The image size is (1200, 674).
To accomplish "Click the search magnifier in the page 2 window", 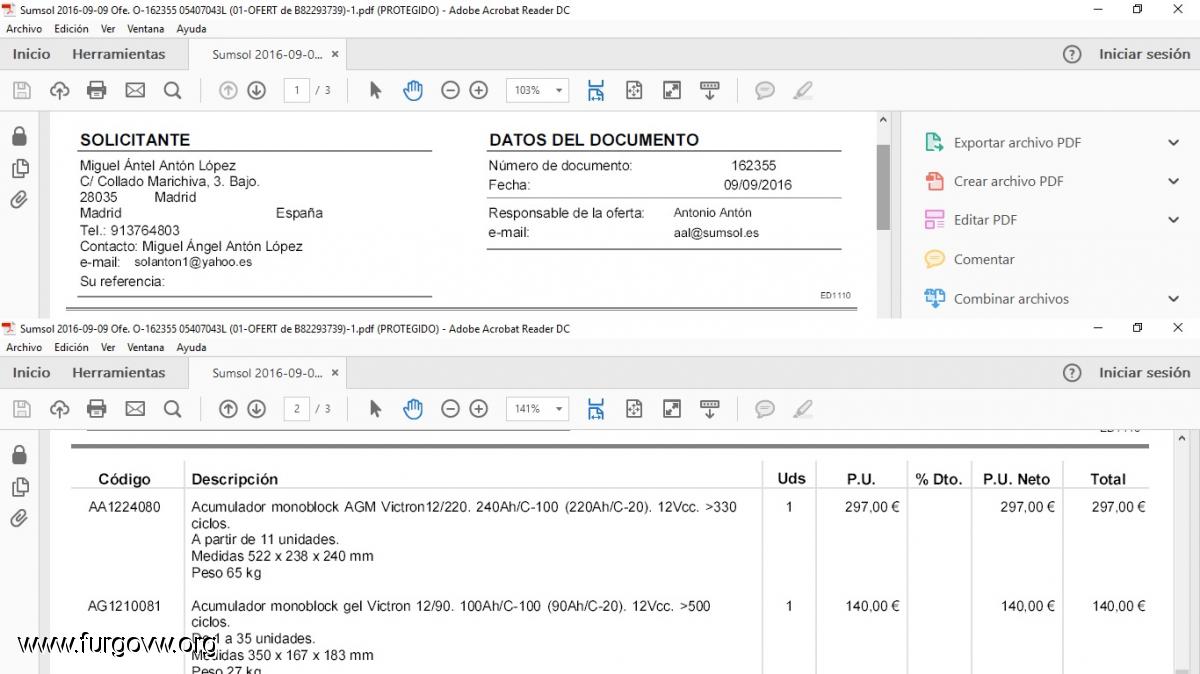I will [173, 409].
